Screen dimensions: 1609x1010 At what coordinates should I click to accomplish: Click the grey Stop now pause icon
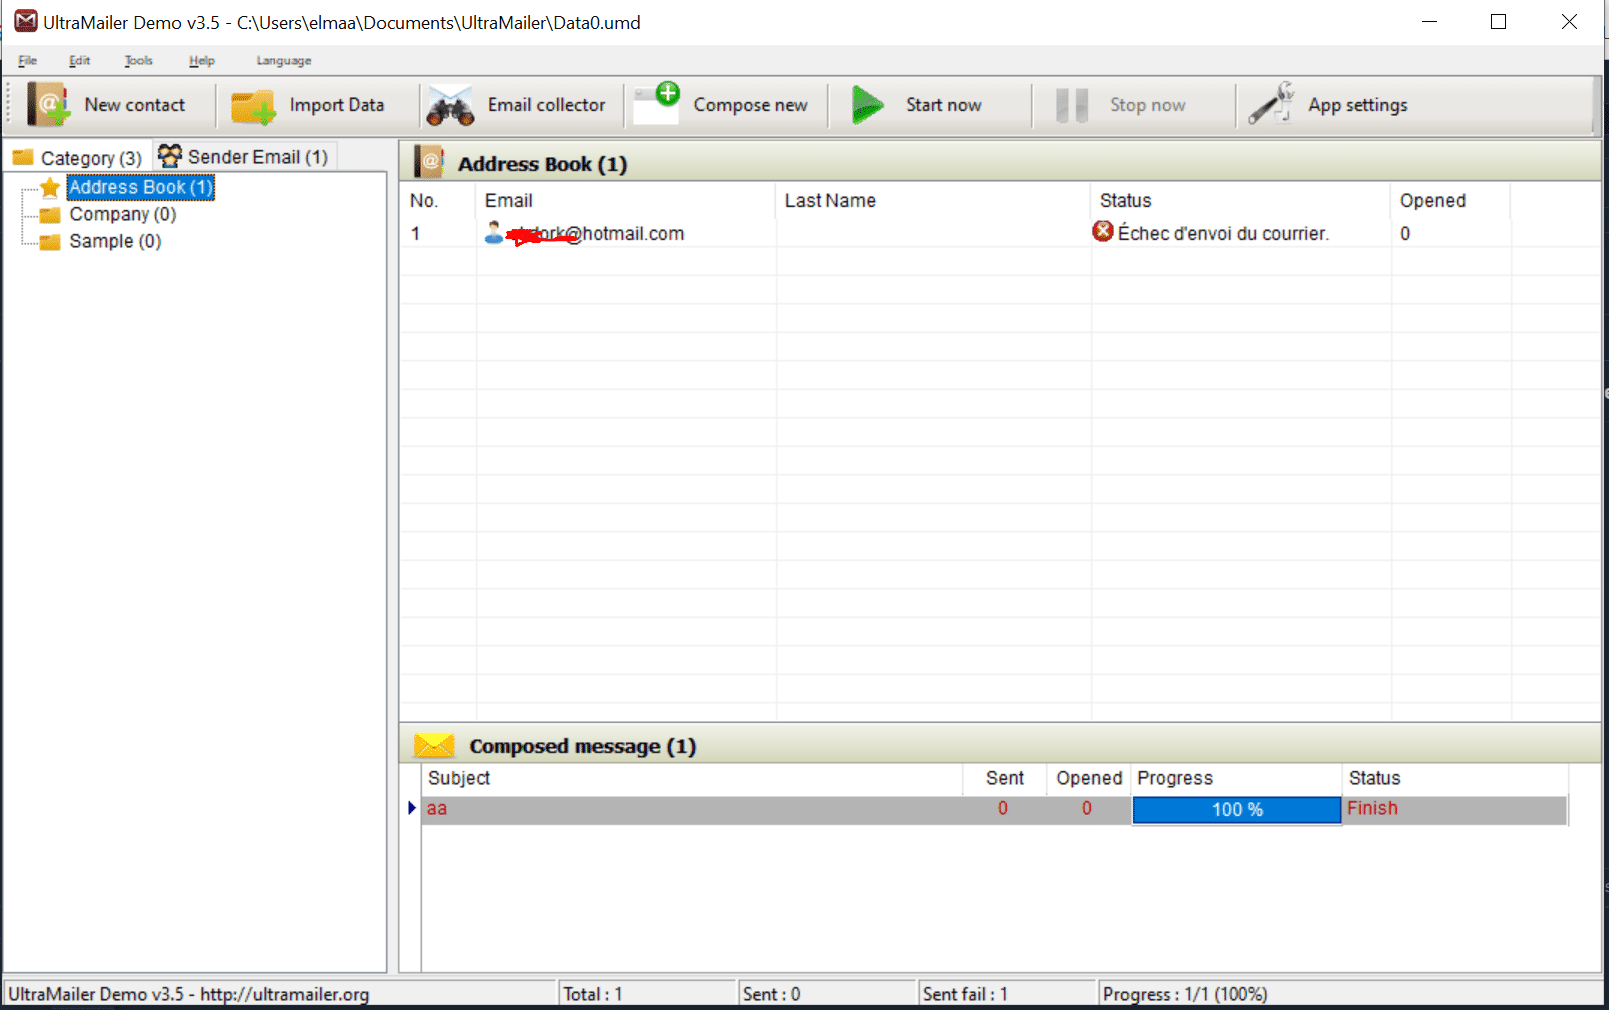[1072, 105]
